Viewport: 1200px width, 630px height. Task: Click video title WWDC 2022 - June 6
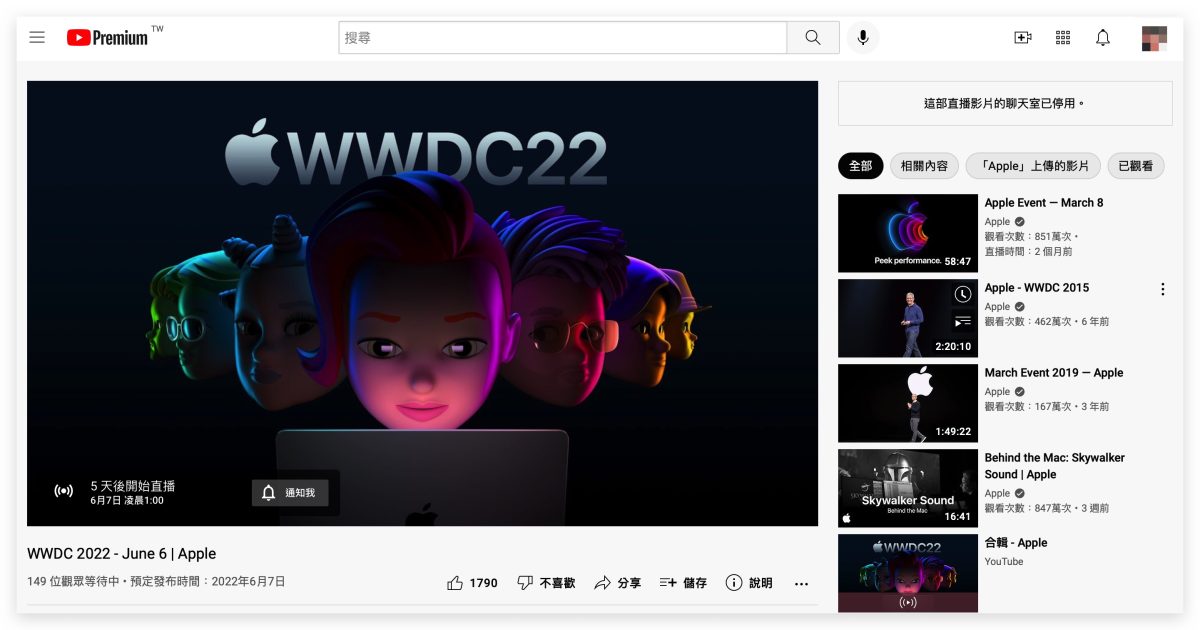tap(122, 554)
